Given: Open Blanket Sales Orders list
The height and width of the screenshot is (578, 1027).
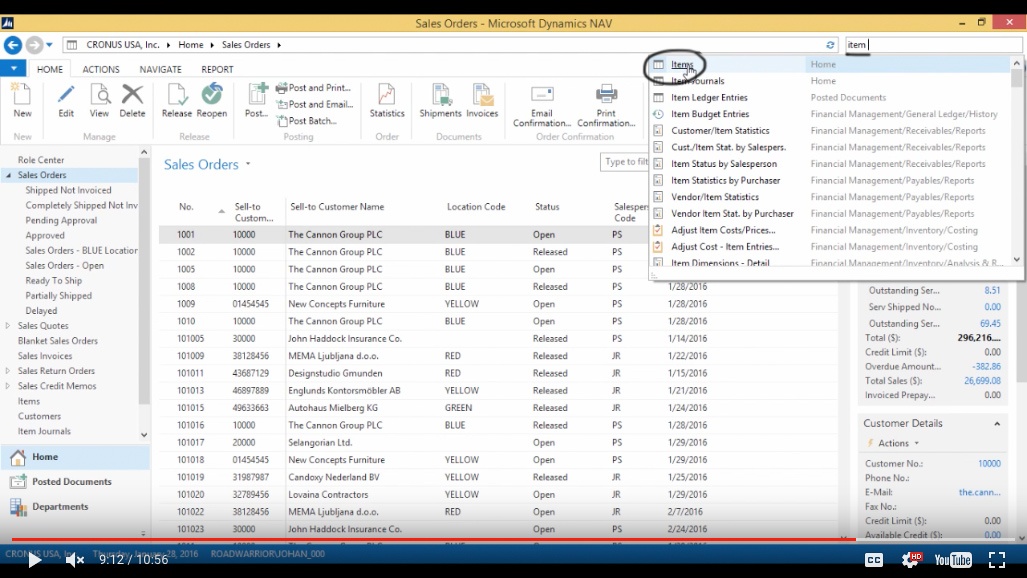Looking at the screenshot, I should (58, 341).
